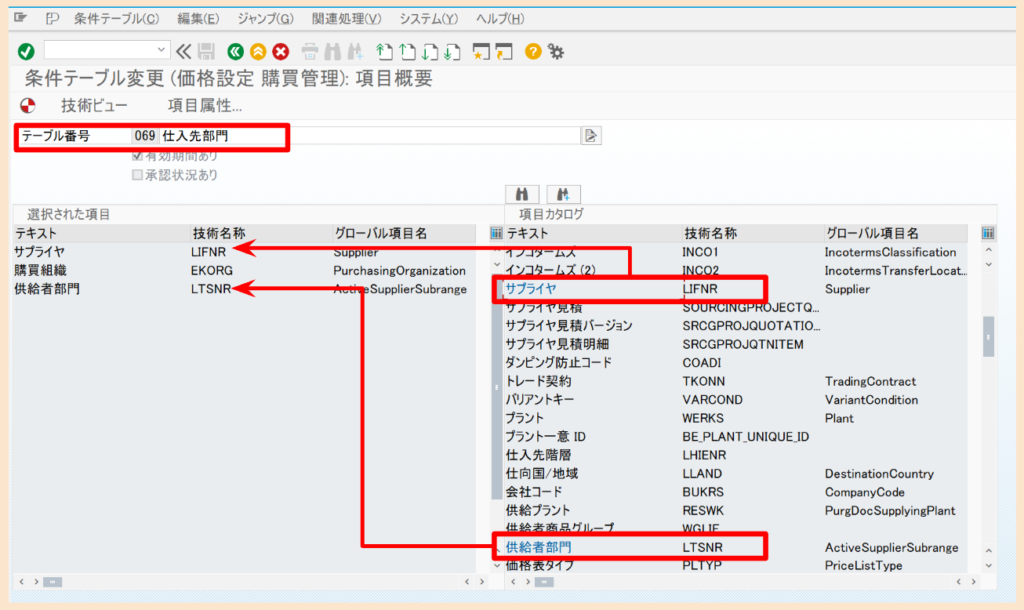
Task: Open the ヘルプ(H) menu
Action: [500, 18]
